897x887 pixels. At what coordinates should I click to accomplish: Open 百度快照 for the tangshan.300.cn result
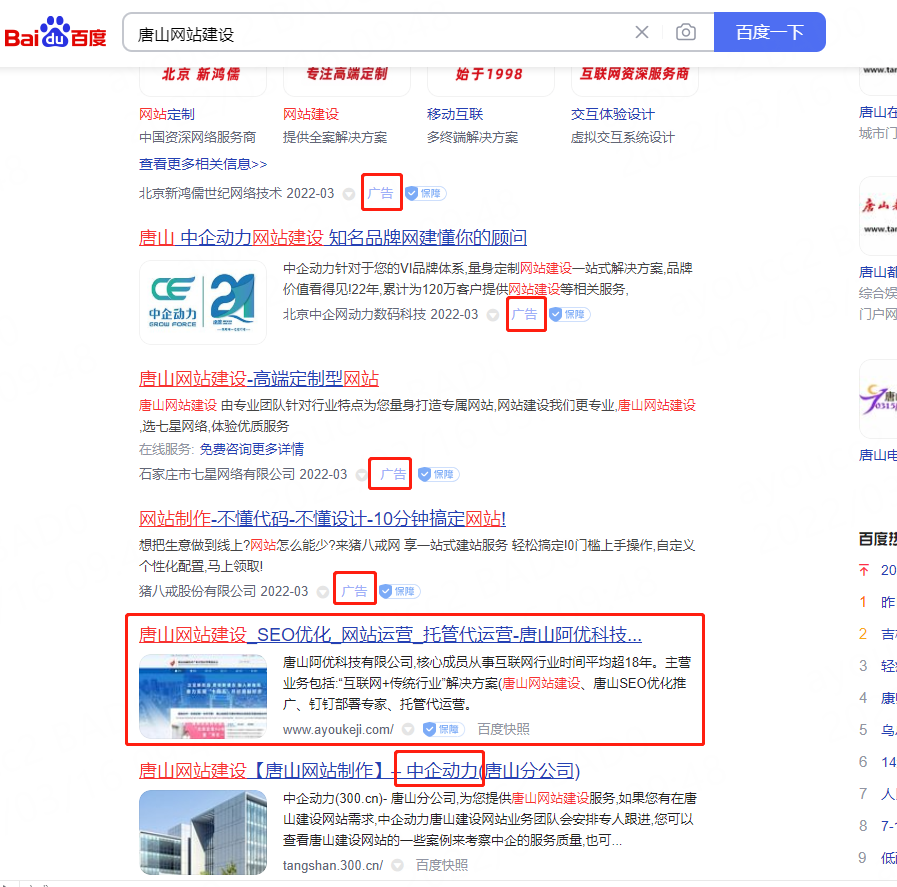[x=442, y=865]
